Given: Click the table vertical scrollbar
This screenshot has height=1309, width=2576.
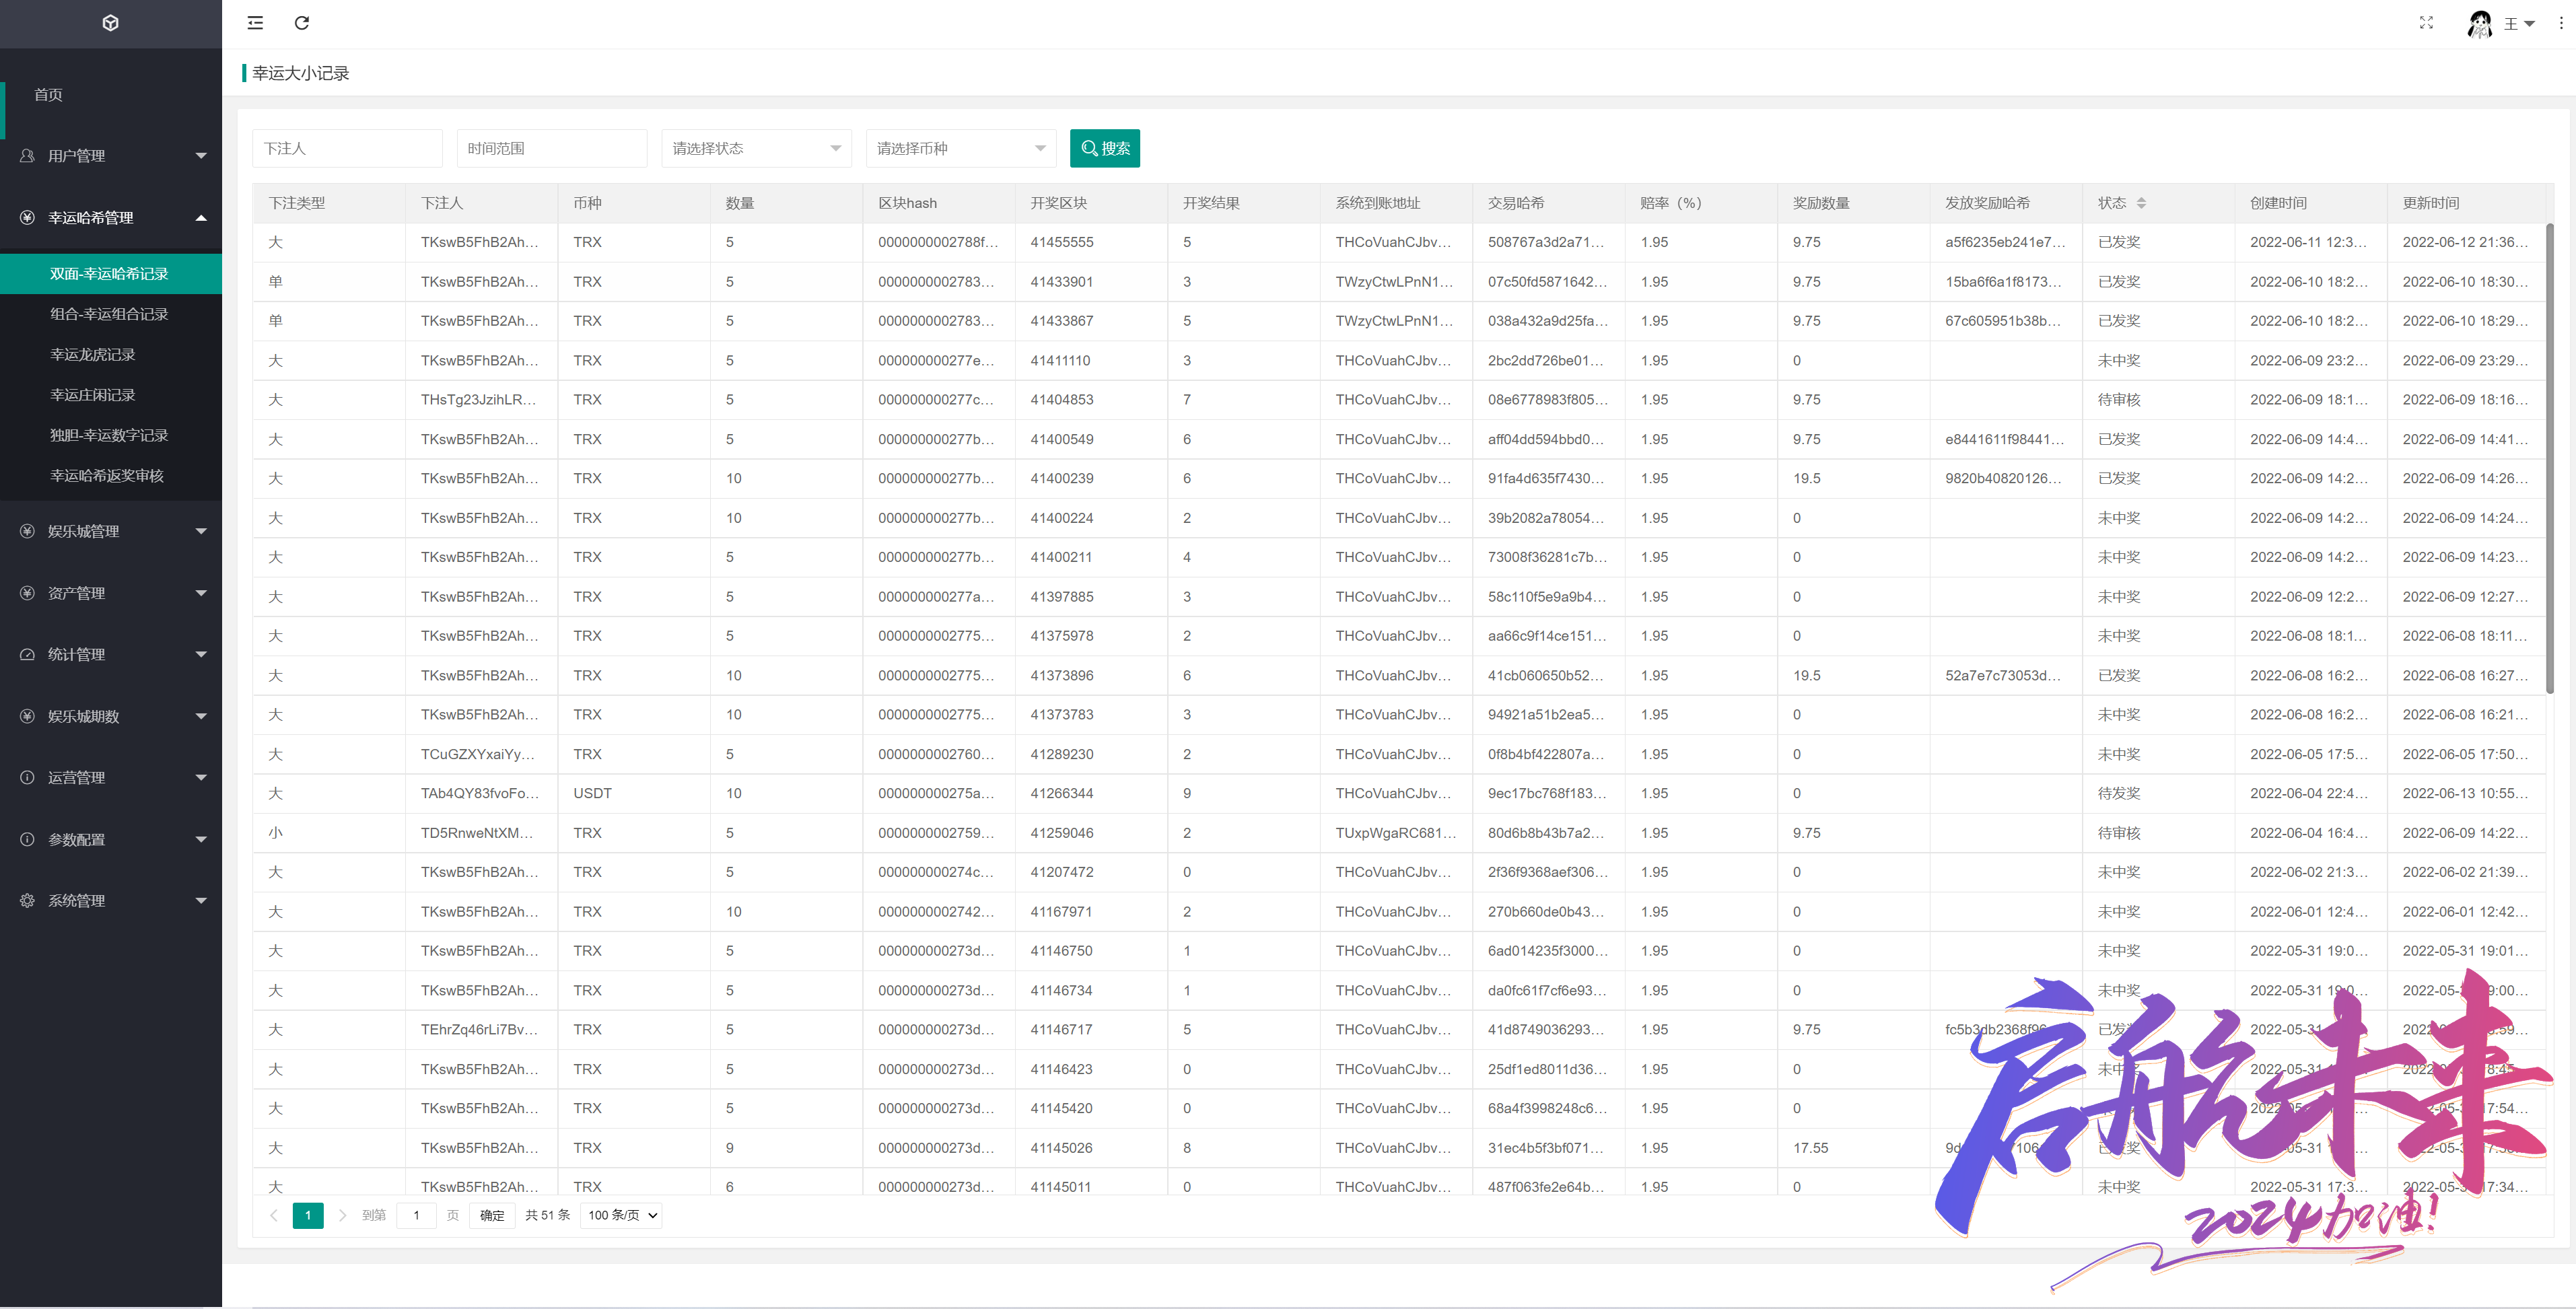Looking at the screenshot, I should click(2549, 458).
